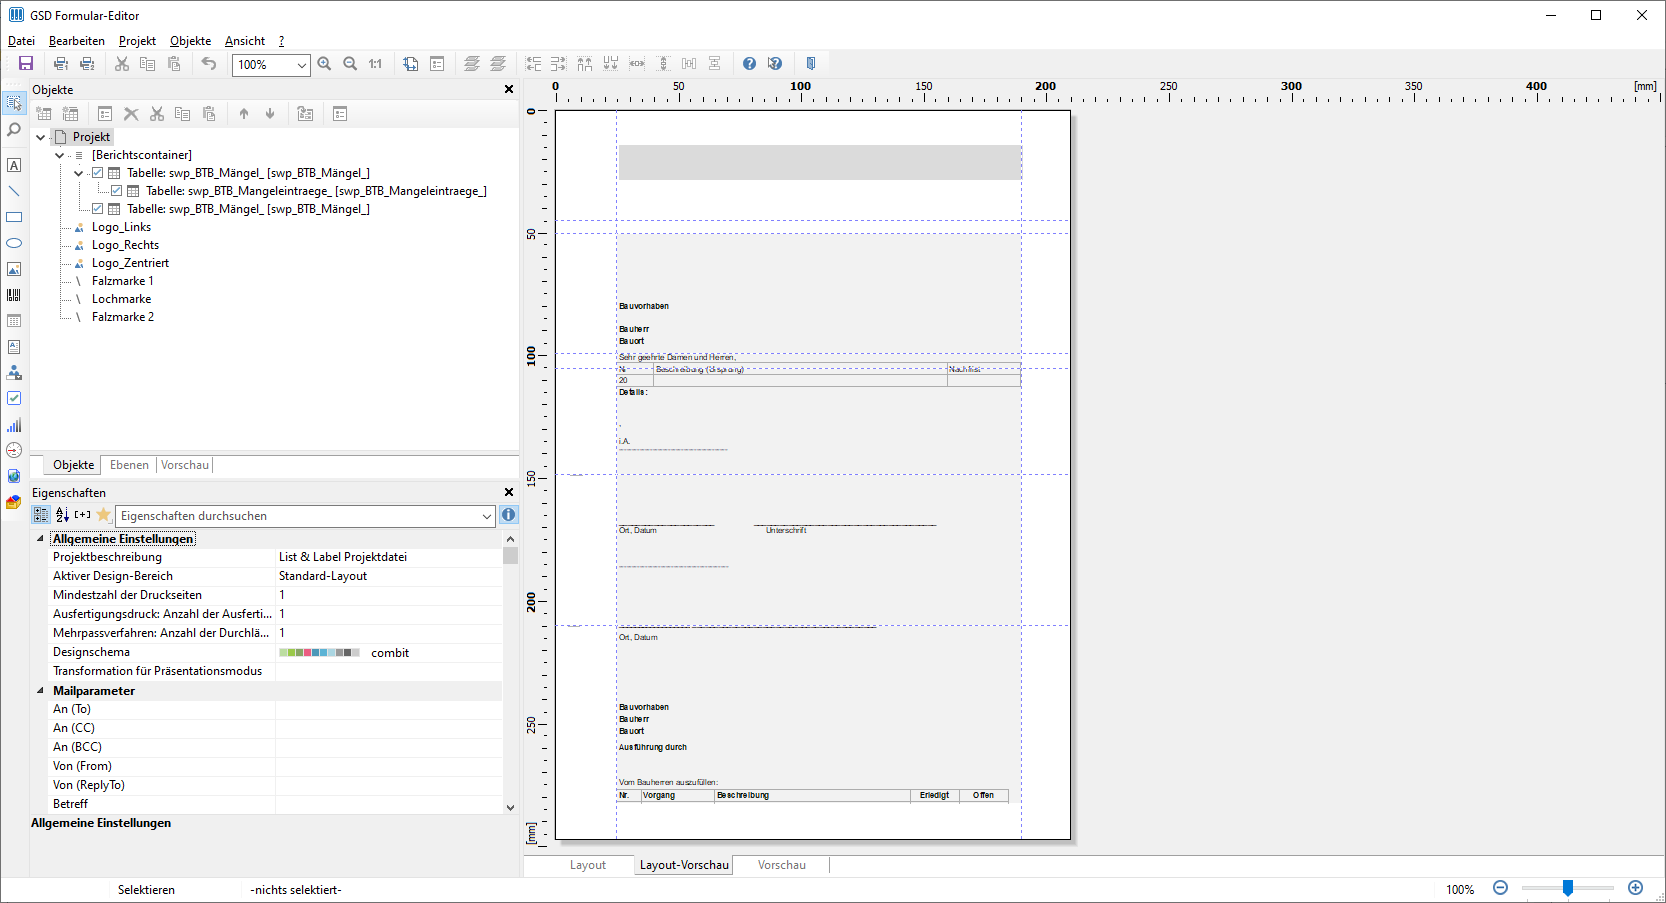Image resolution: width=1666 pixels, height=903 pixels.
Task: Collapse the Mailparameter property group
Action: (41, 691)
